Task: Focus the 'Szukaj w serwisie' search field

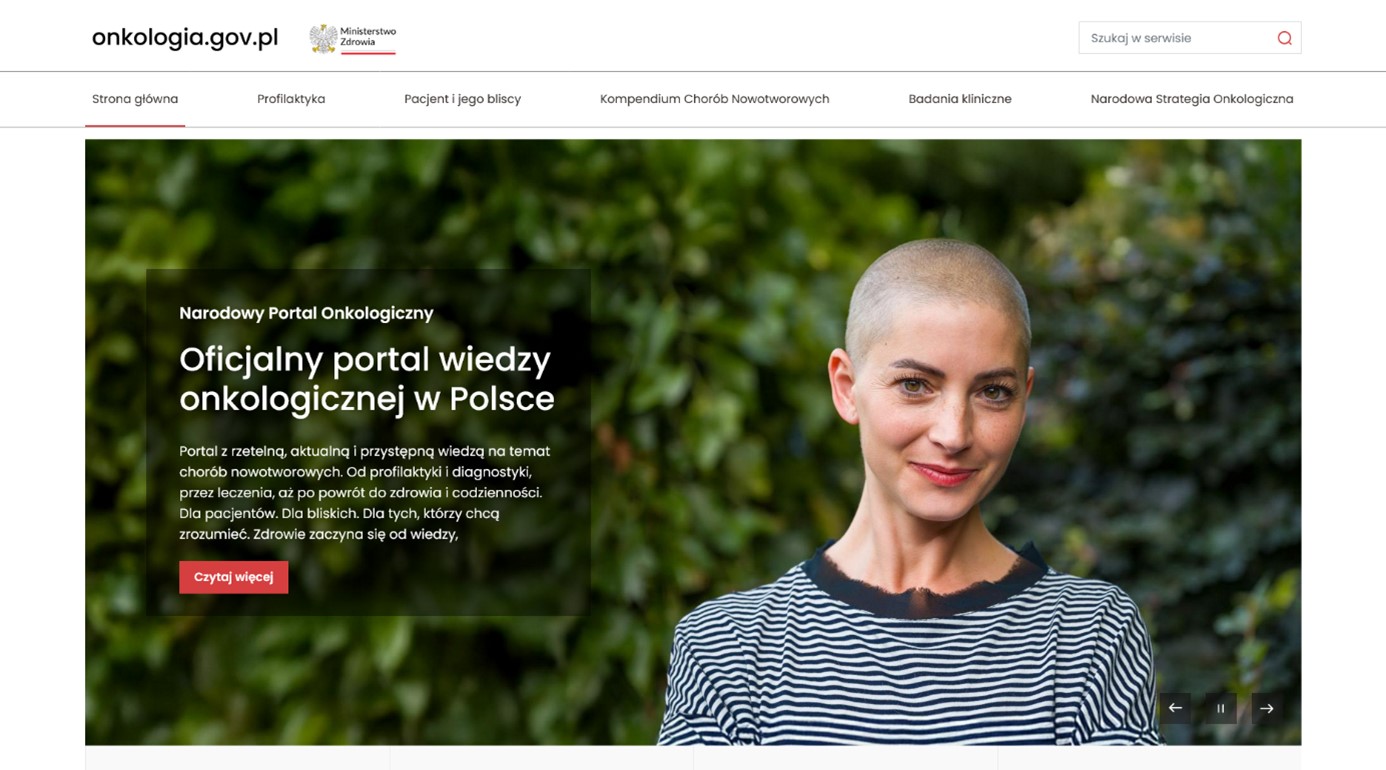Action: [1175, 38]
